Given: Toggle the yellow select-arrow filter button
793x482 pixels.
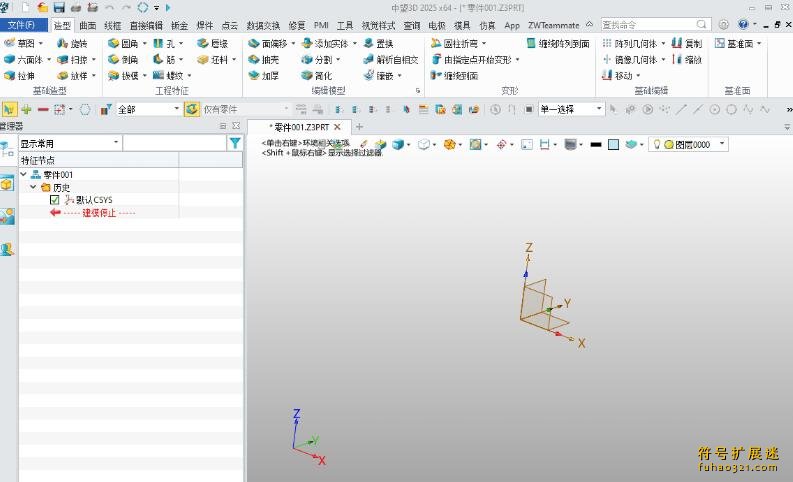Looking at the screenshot, I should pyautogui.click(x=10, y=109).
